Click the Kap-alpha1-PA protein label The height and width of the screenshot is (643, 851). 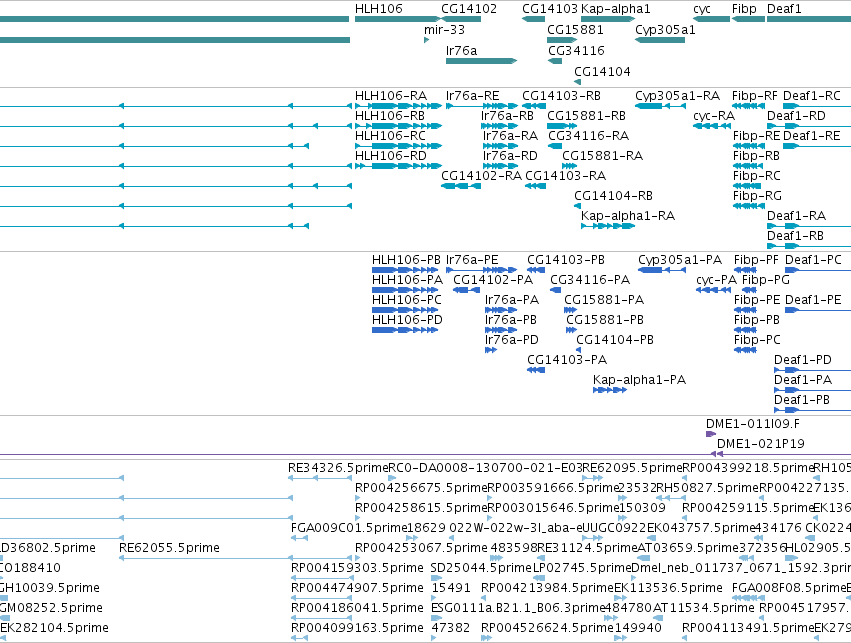pos(639,380)
